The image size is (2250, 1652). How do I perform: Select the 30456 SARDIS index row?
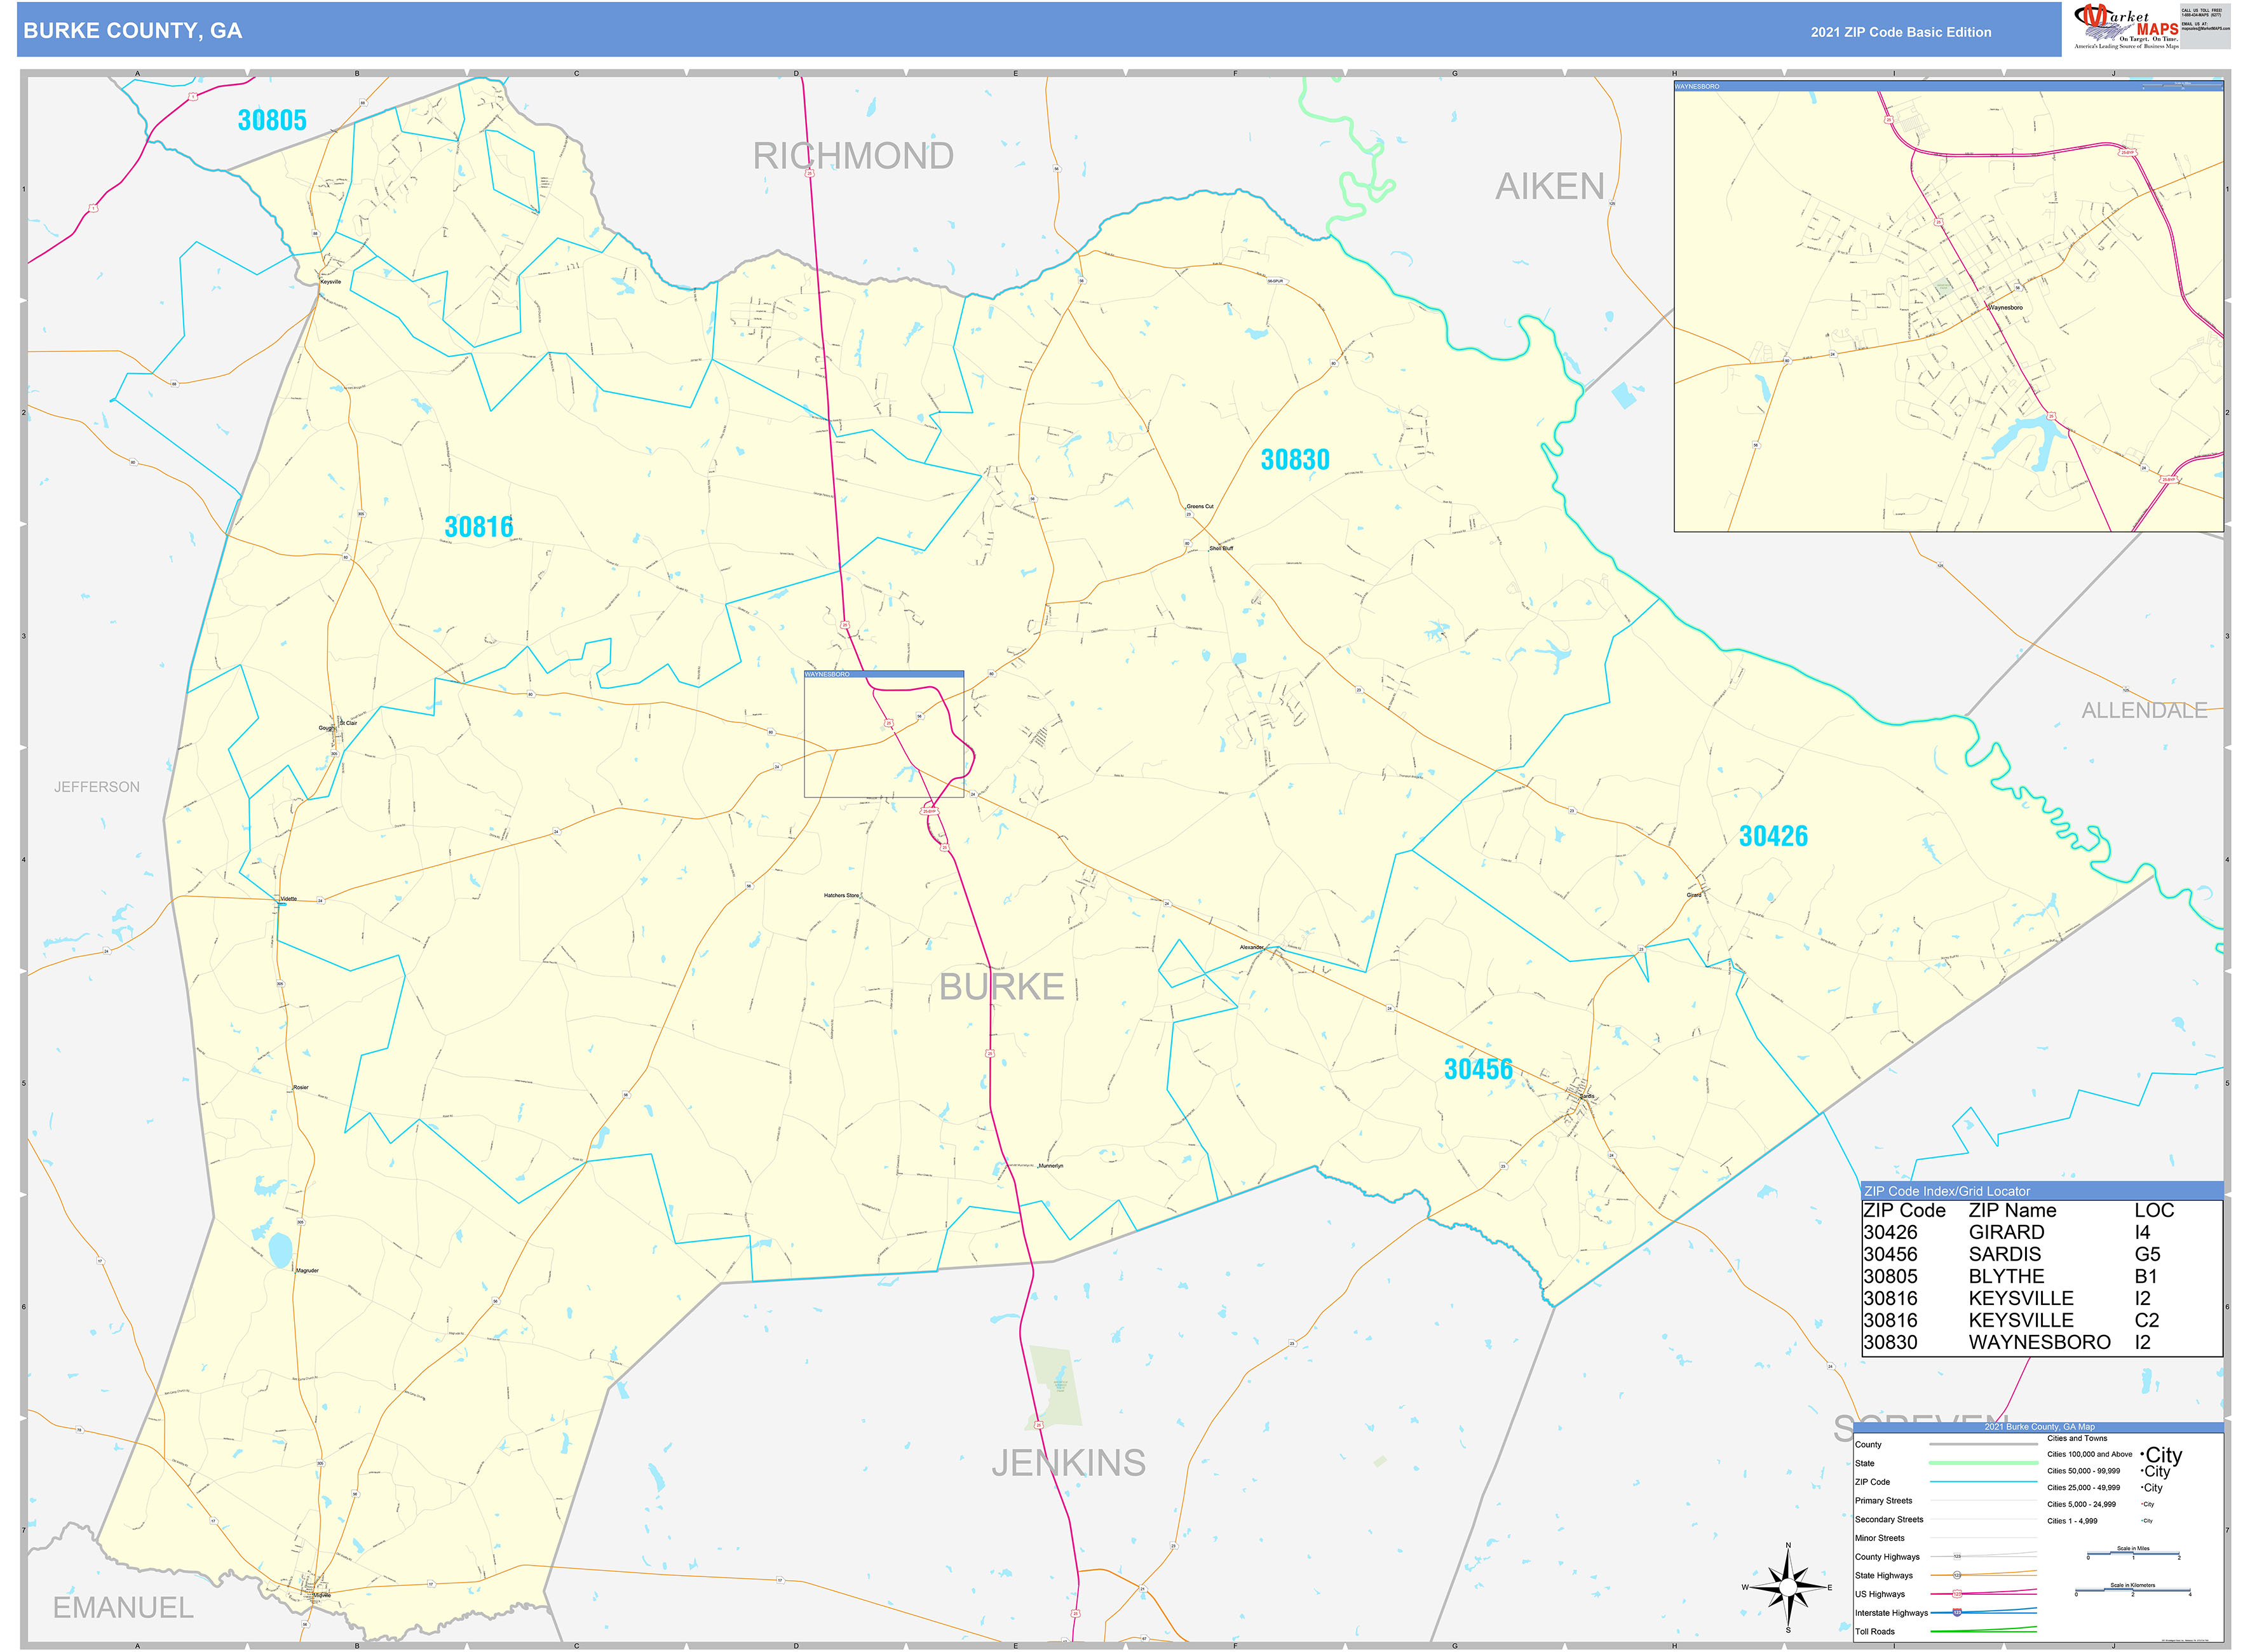click(2042, 1254)
